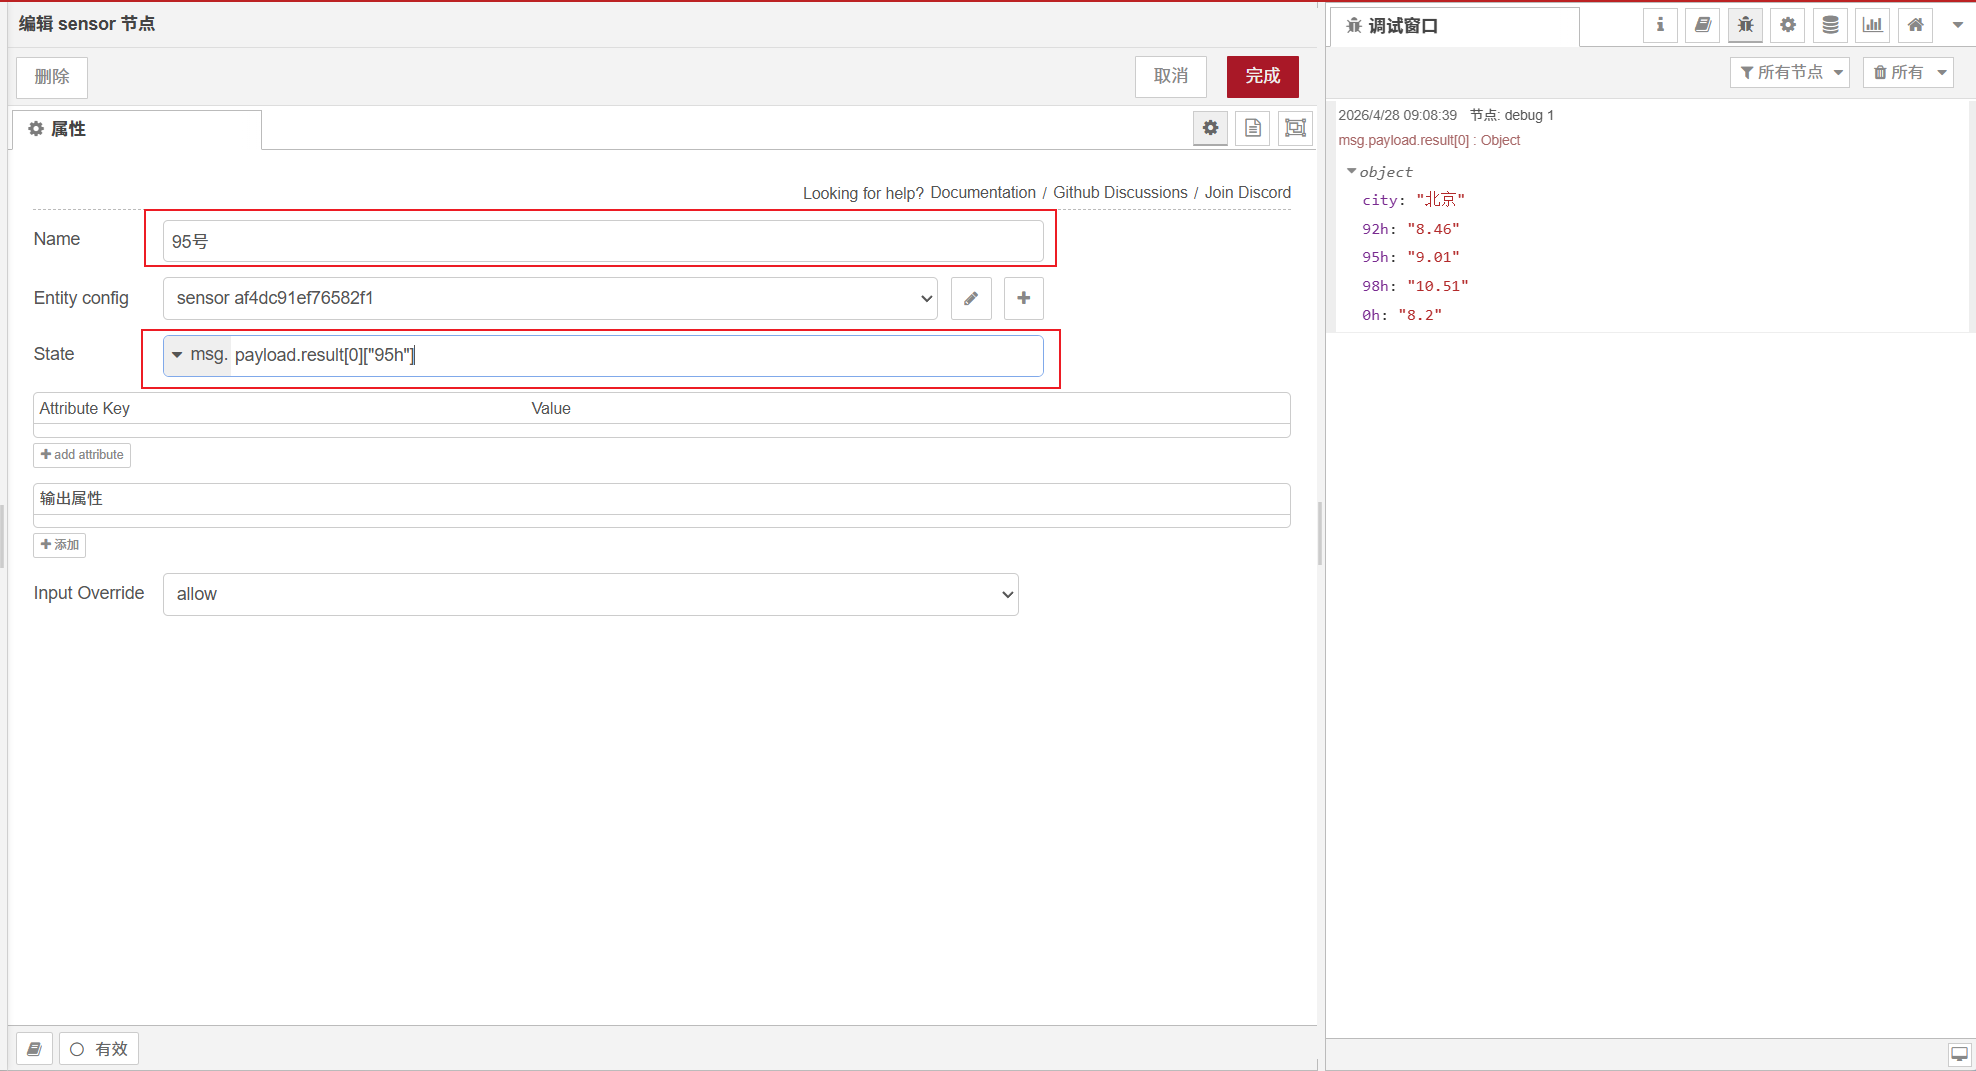This screenshot has height=1071, width=1976.
Task: Open the Join Discord link
Action: (1248, 192)
